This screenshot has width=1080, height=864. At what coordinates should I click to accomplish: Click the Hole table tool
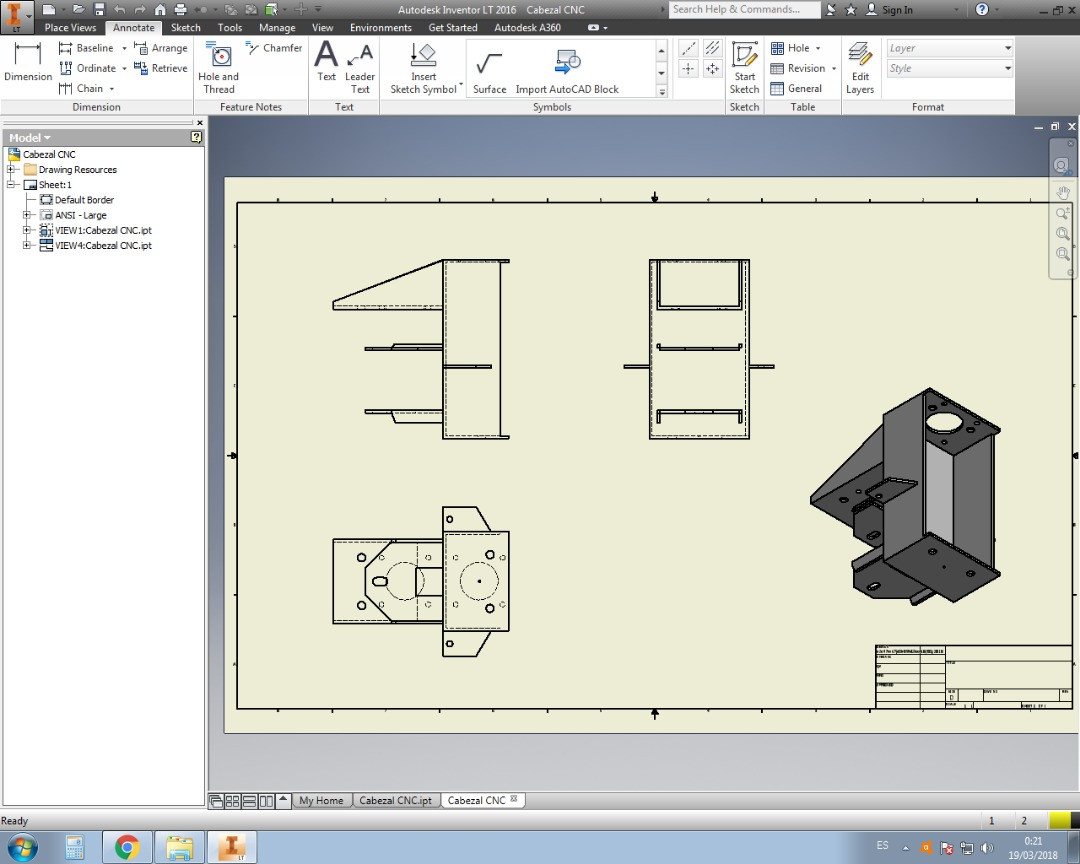[789, 48]
